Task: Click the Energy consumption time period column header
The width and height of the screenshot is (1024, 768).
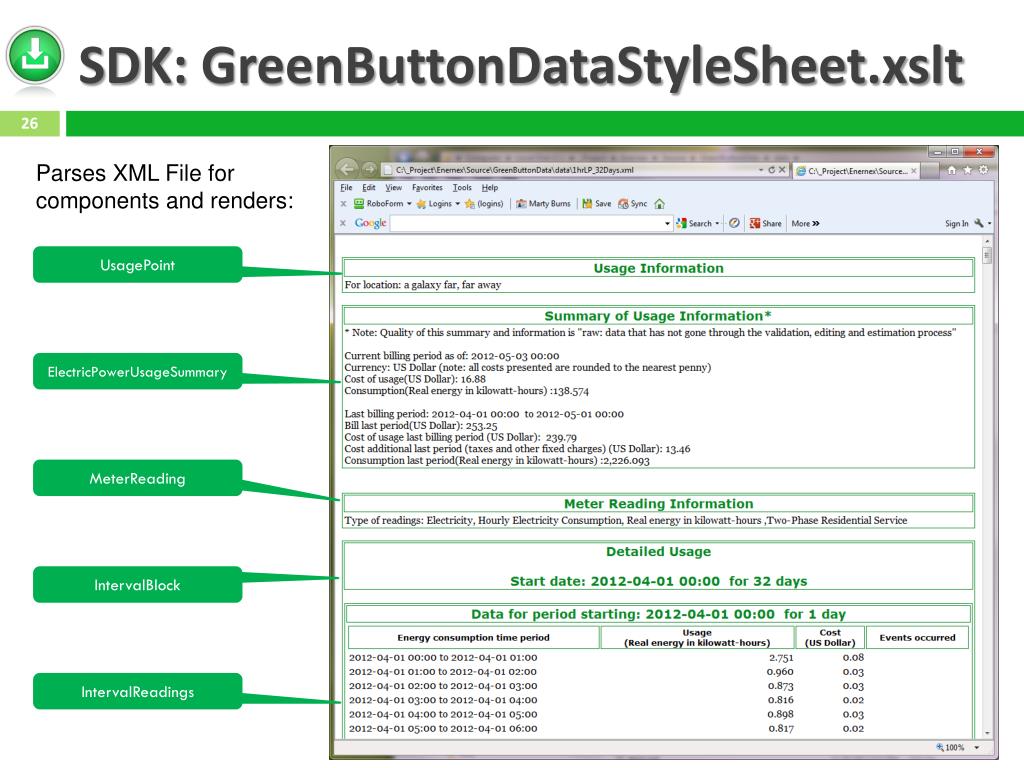Action: point(473,637)
